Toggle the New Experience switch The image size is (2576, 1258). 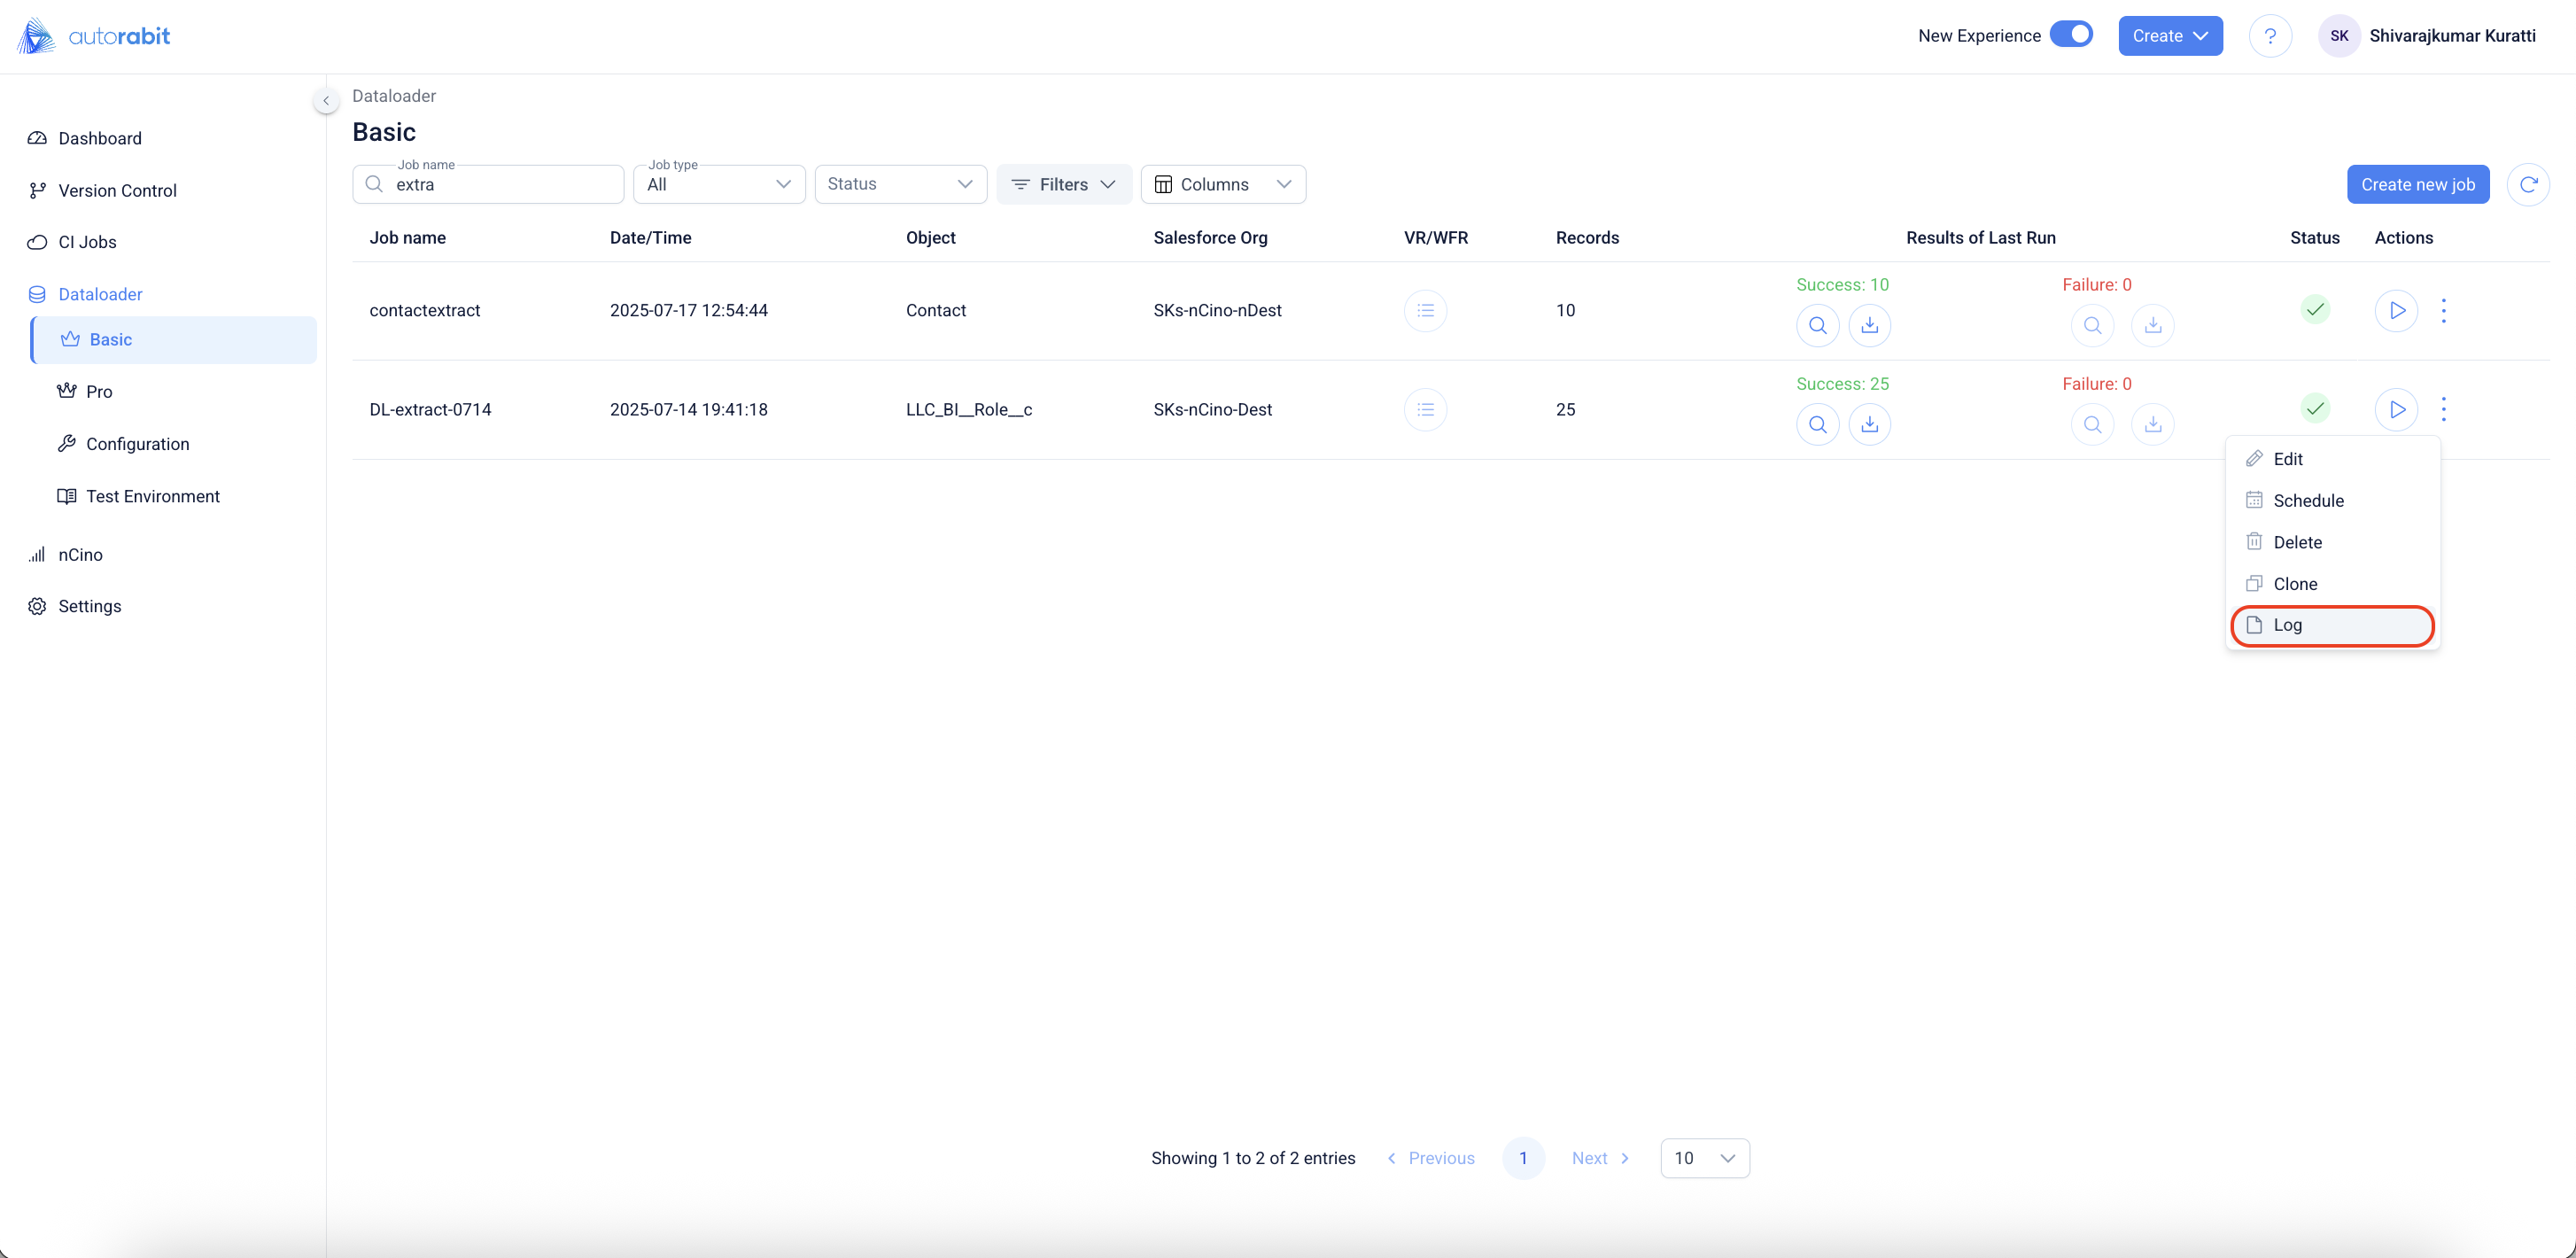[2071, 35]
